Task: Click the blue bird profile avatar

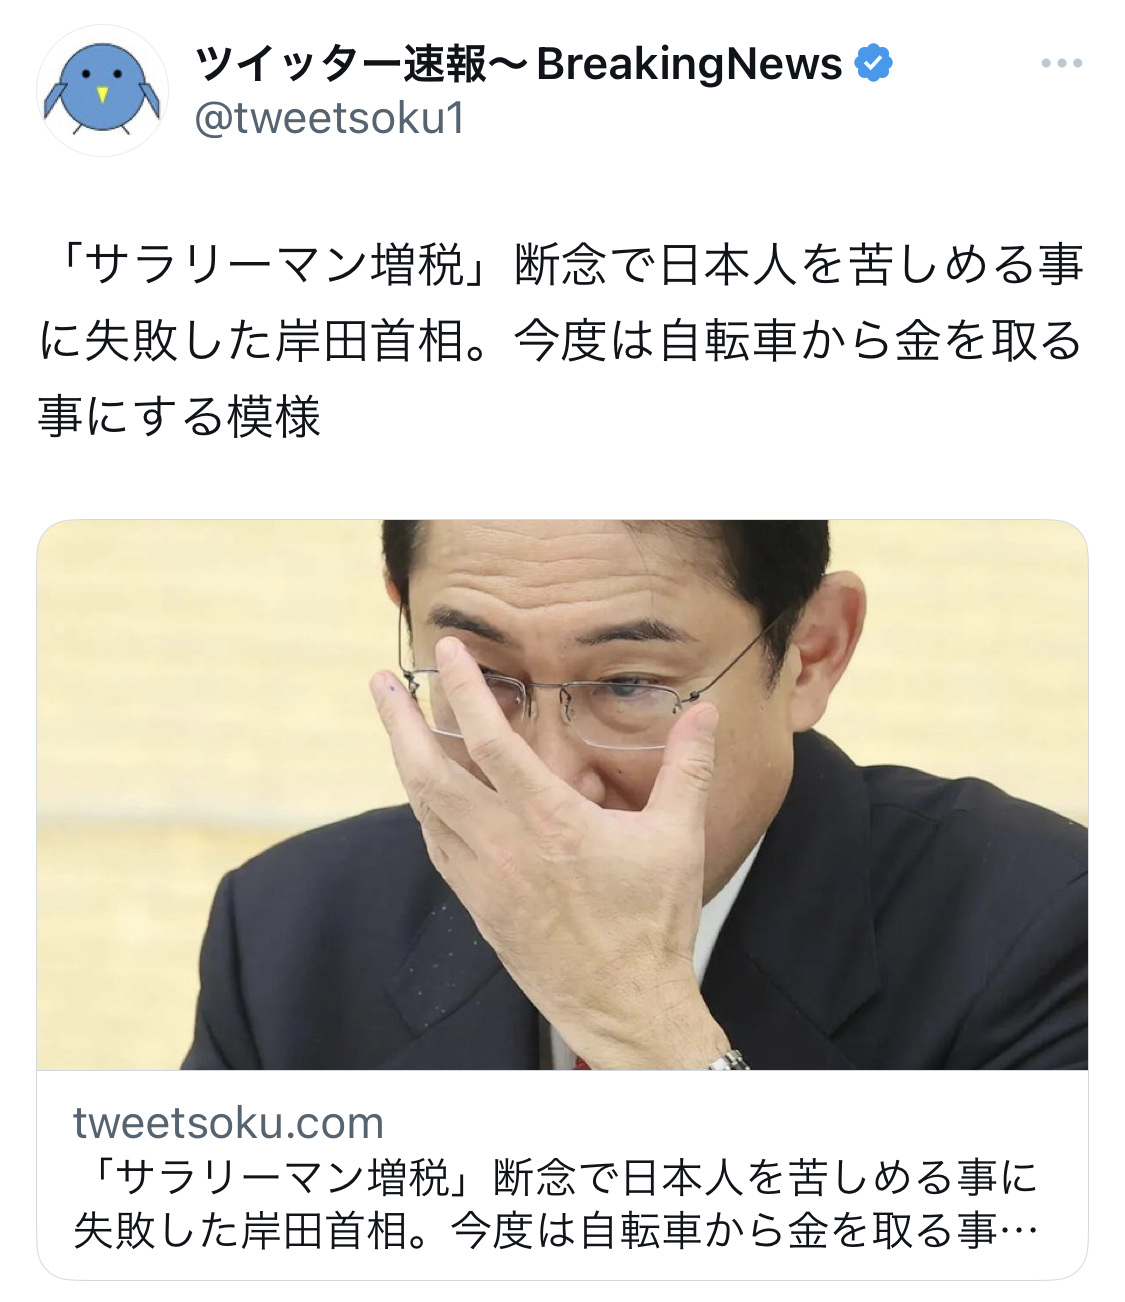Action: coord(102,91)
